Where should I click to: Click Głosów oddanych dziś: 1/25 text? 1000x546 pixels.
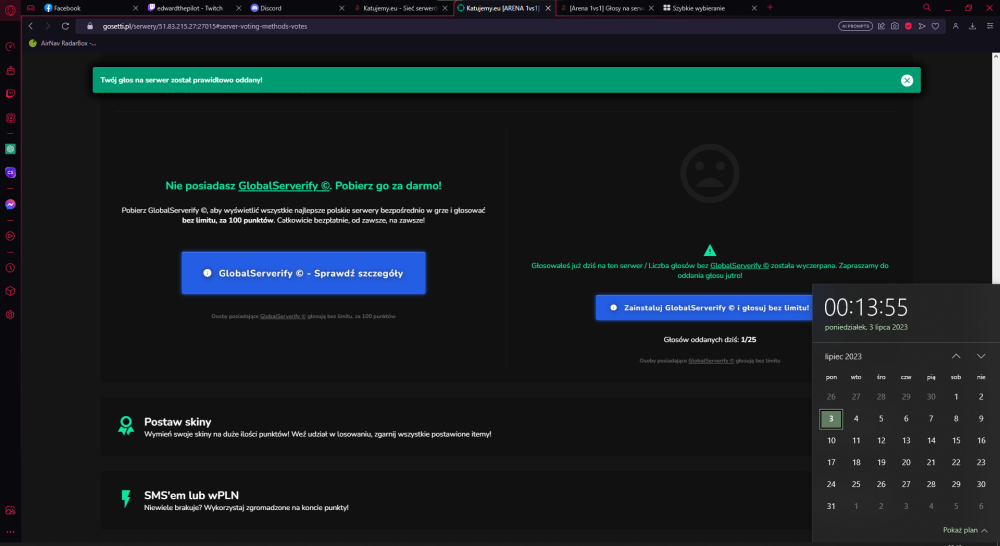(710, 339)
